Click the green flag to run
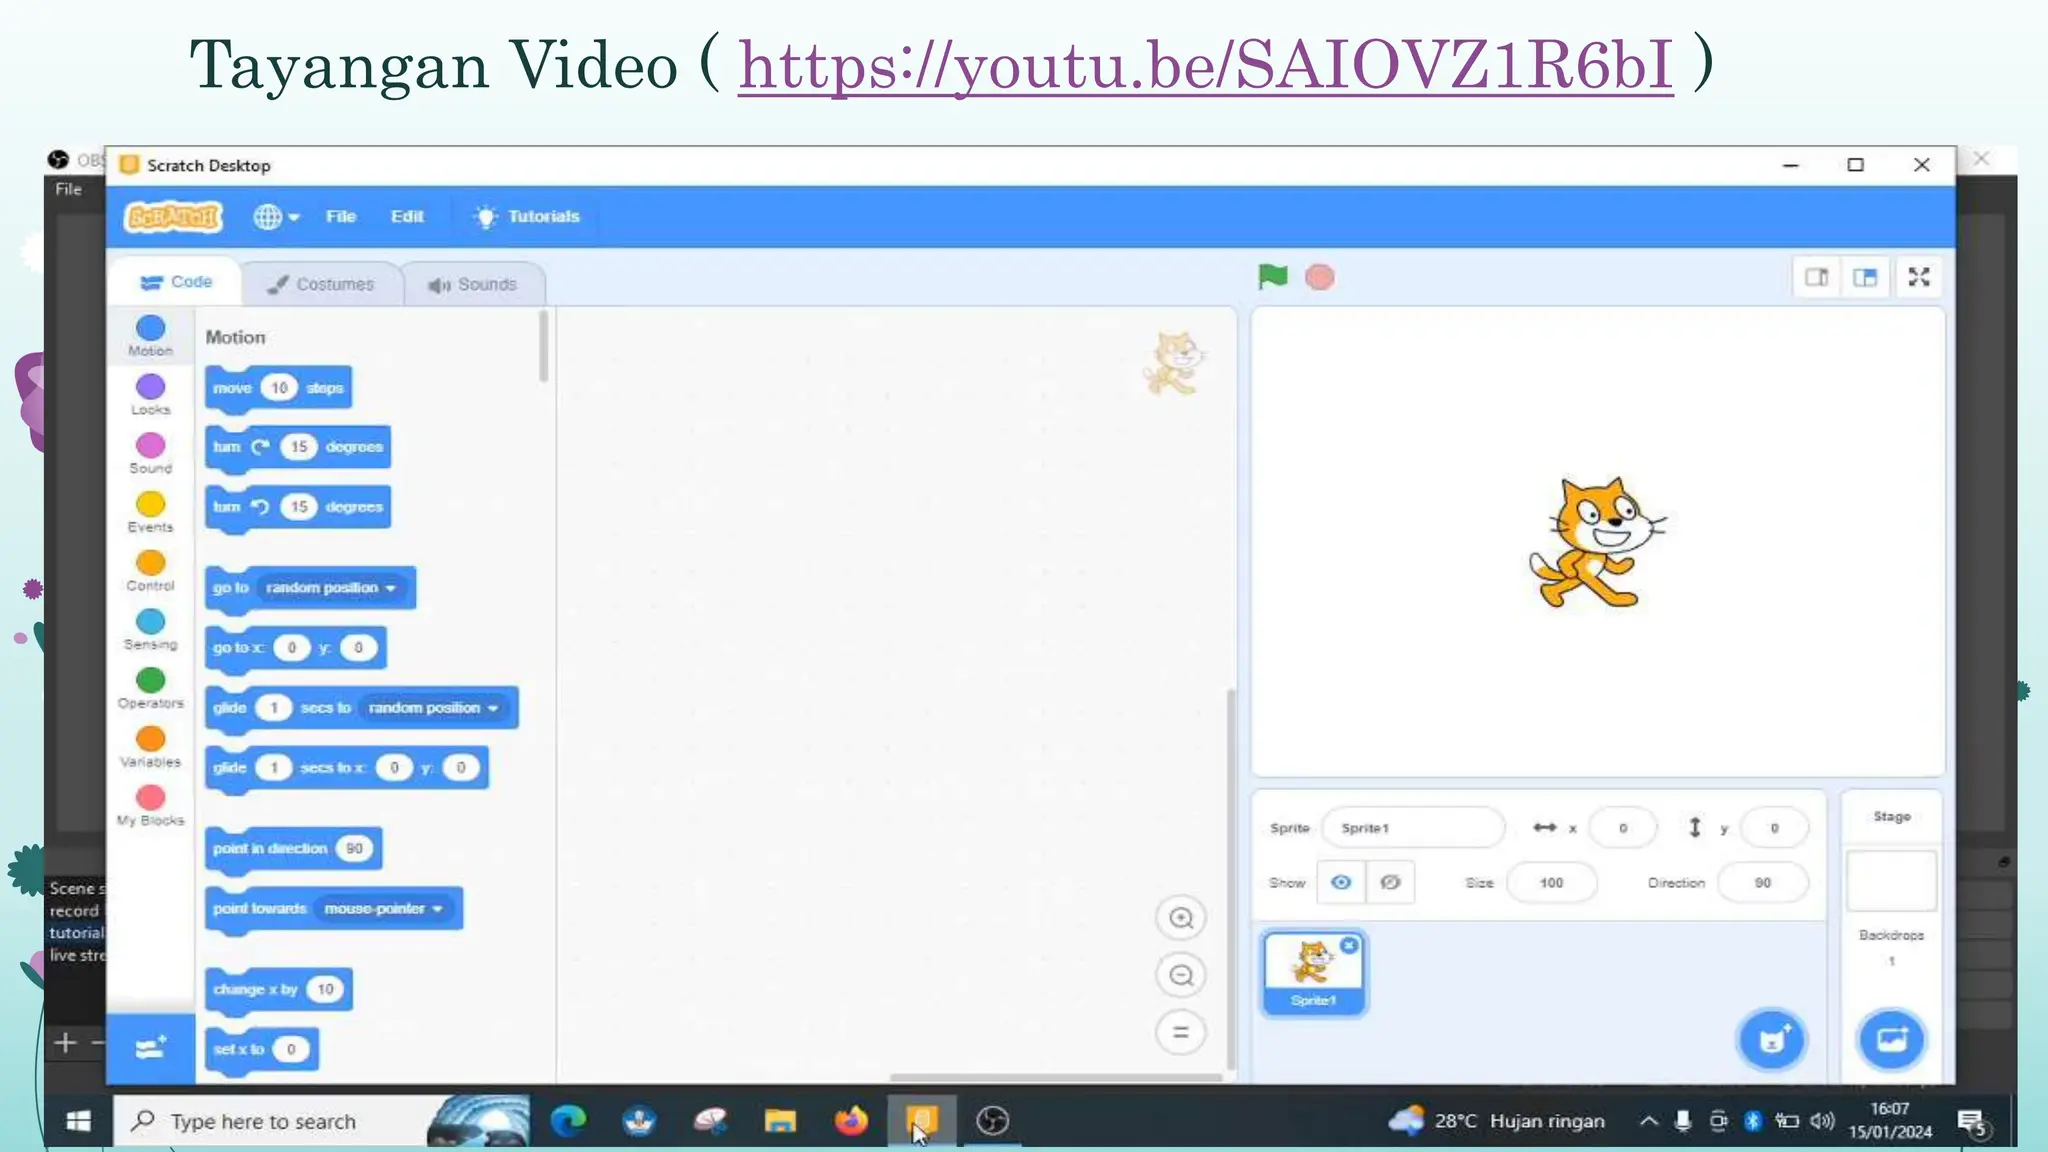Screen dimensions: 2048x1152 click(x=1272, y=277)
